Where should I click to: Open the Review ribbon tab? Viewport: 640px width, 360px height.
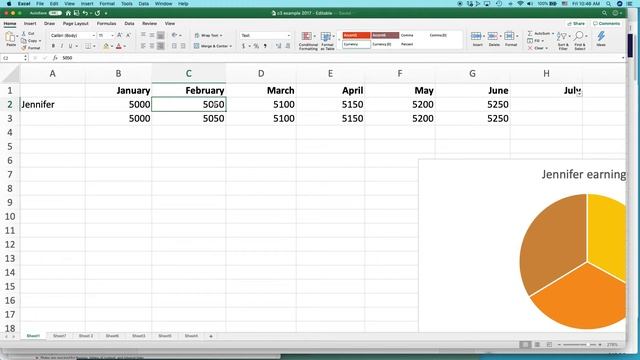pyautogui.click(x=149, y=24)
